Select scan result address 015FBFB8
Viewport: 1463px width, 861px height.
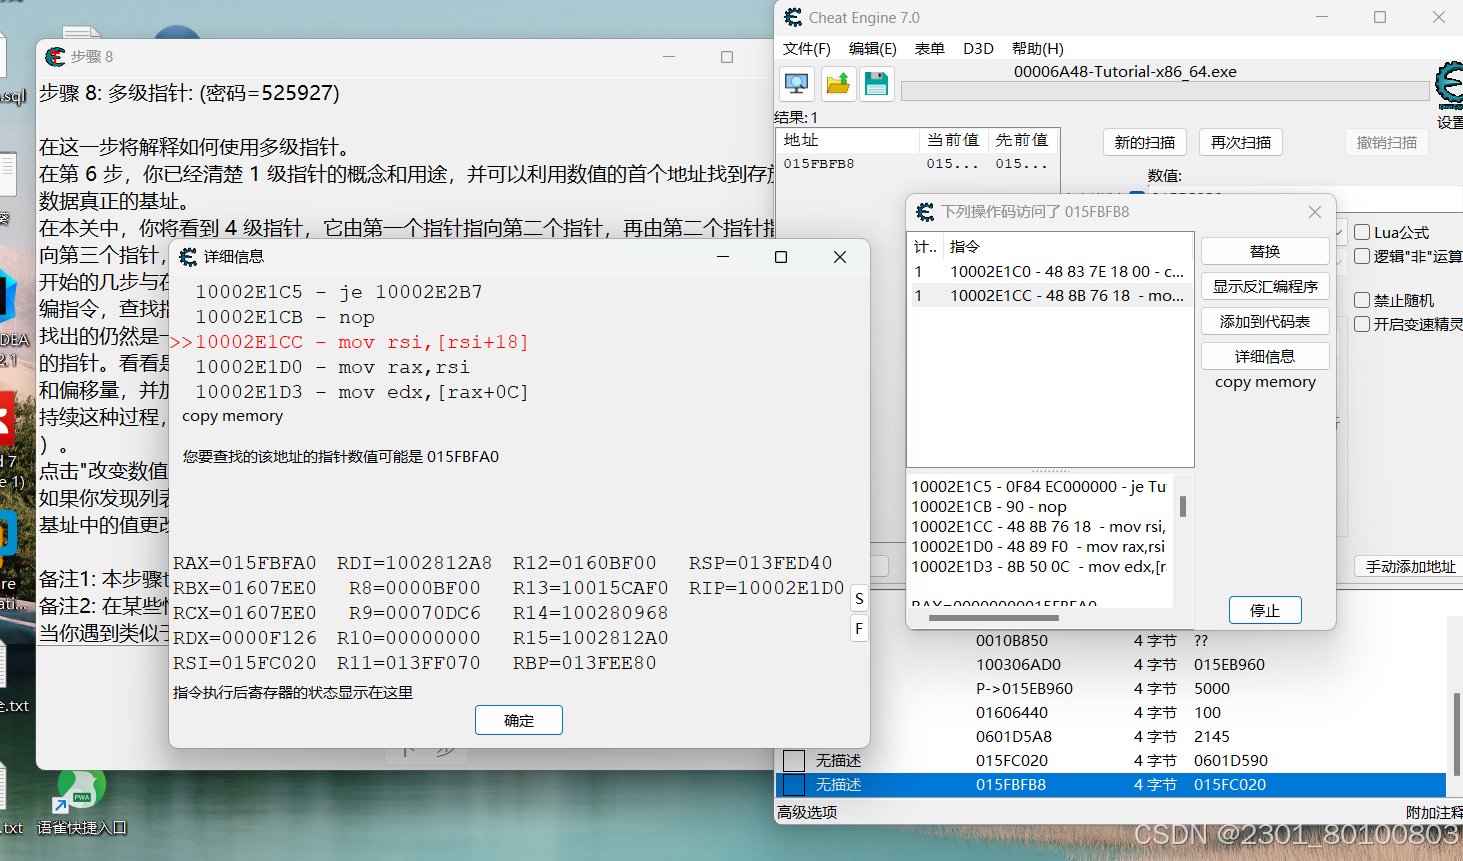pos(917,164)
